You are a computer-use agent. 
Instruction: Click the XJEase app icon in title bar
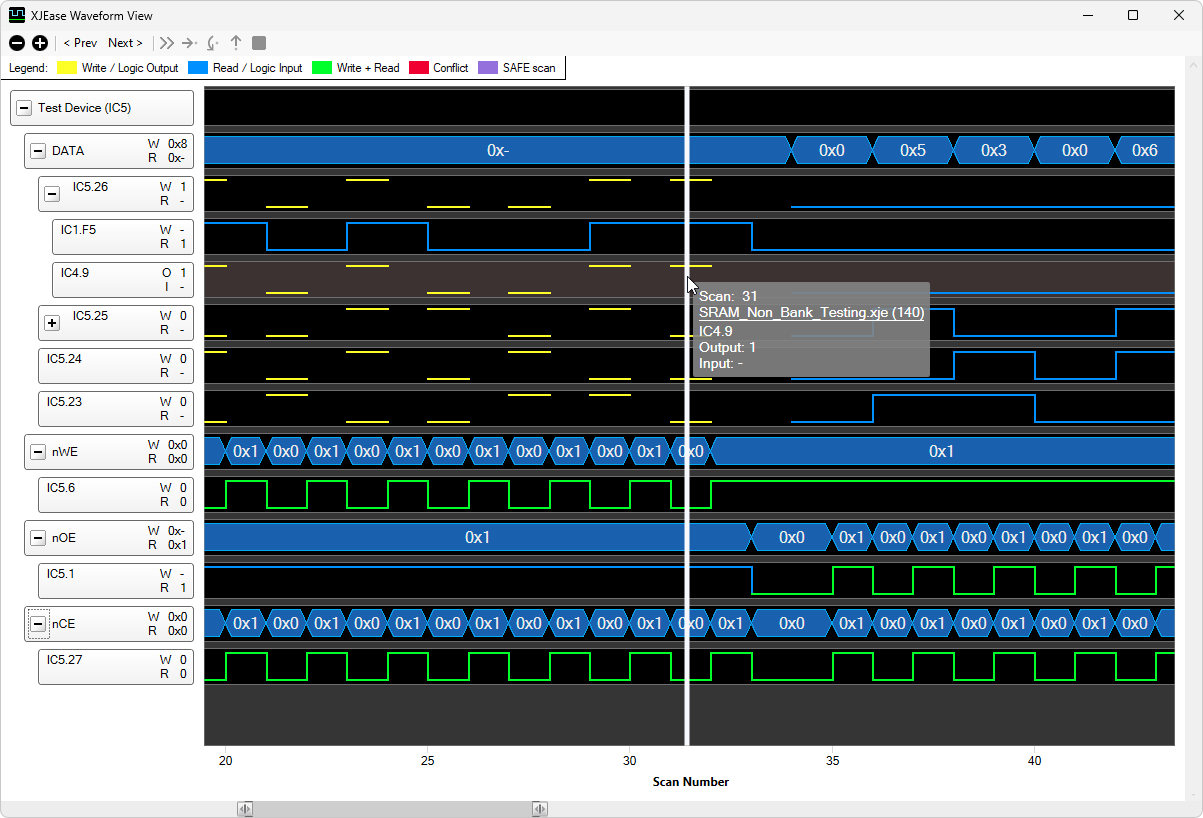(x=17, y=15)
